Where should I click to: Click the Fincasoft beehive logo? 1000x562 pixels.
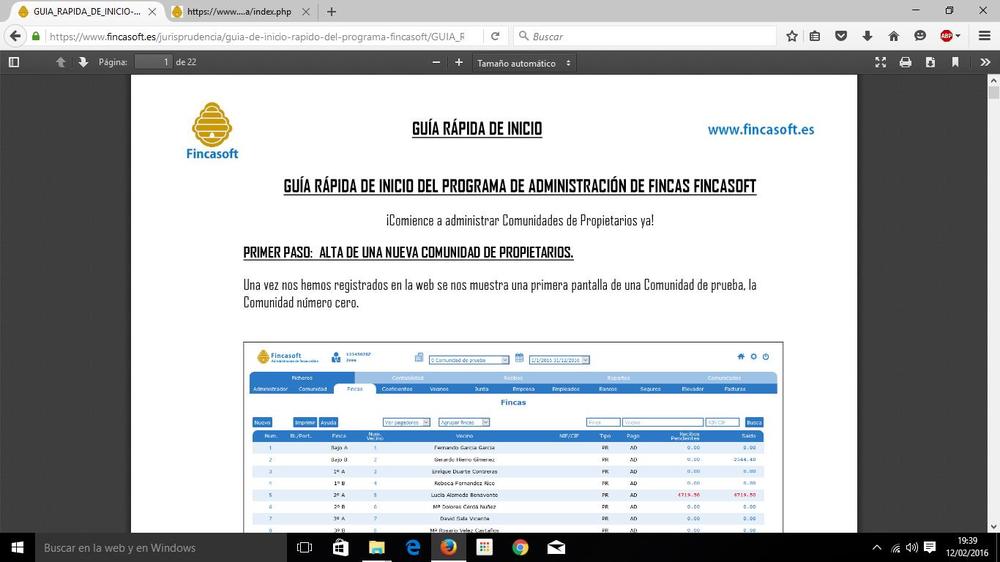(x=212, y=131)
